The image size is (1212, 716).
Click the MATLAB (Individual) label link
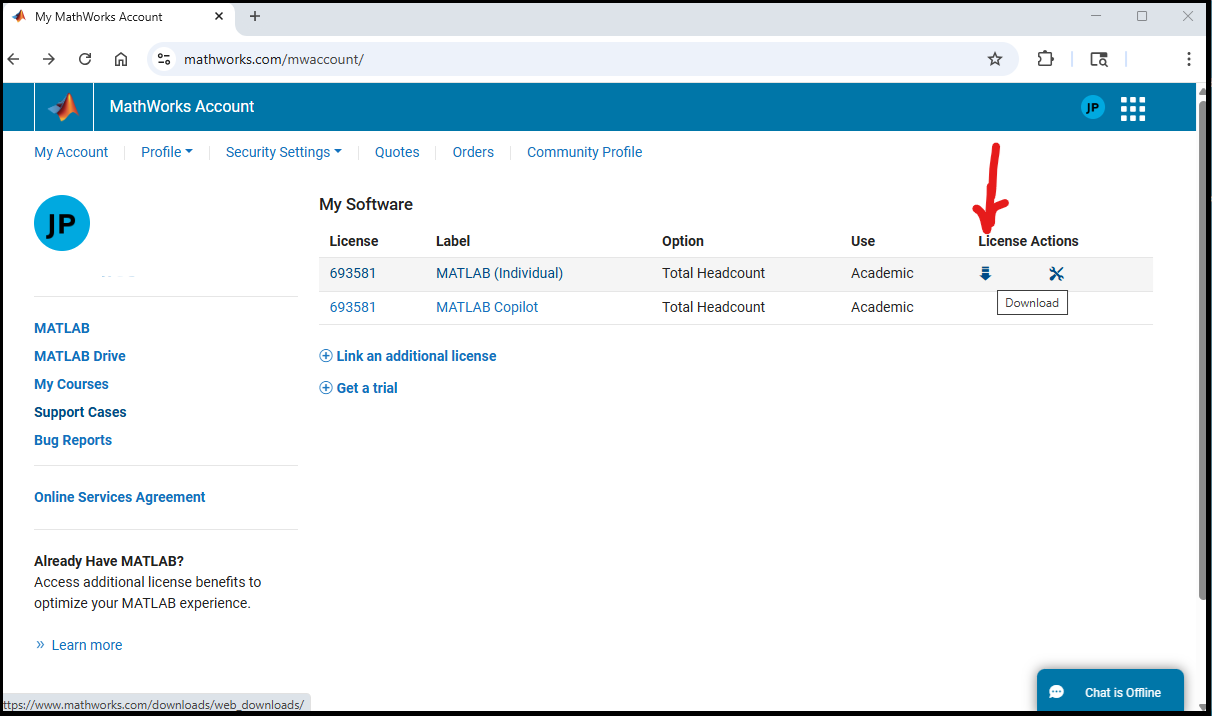pyautogui.click(x=500, y=273)
